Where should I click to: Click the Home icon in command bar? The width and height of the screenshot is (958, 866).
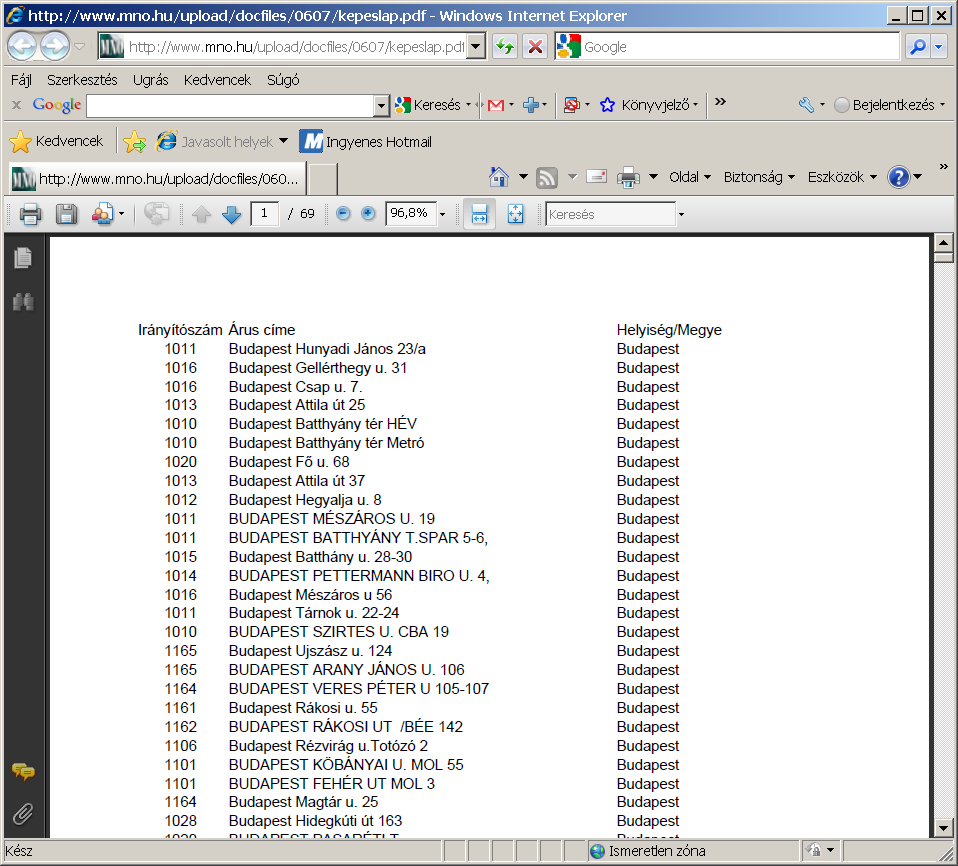pos(499,177)
